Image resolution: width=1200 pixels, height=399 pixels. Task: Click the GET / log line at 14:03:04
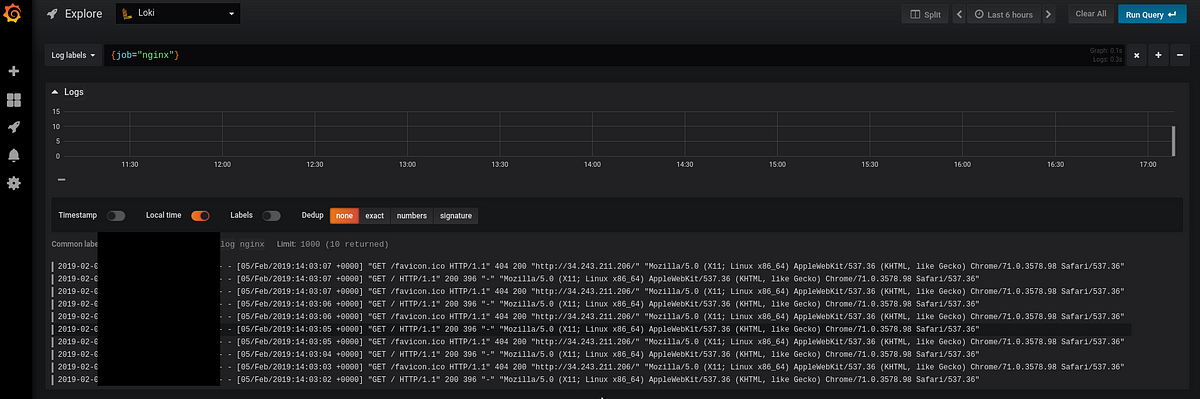[x=590, y=354]
